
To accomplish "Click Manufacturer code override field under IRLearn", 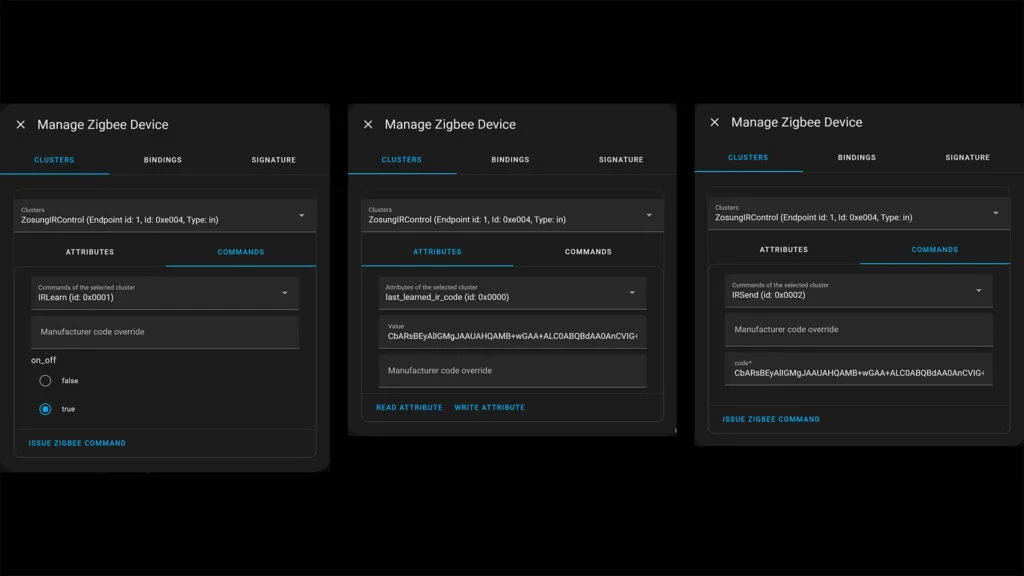I will [165, 332].
